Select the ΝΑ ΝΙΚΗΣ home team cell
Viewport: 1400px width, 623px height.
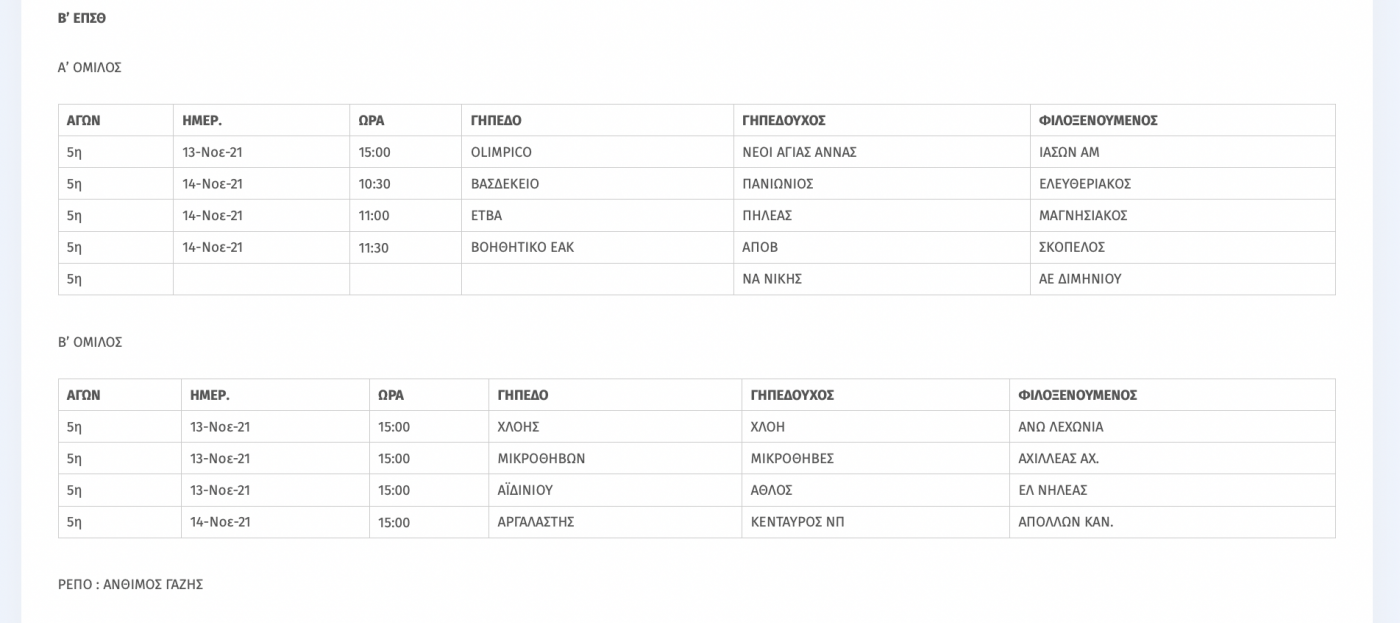[x=882, y=279]
